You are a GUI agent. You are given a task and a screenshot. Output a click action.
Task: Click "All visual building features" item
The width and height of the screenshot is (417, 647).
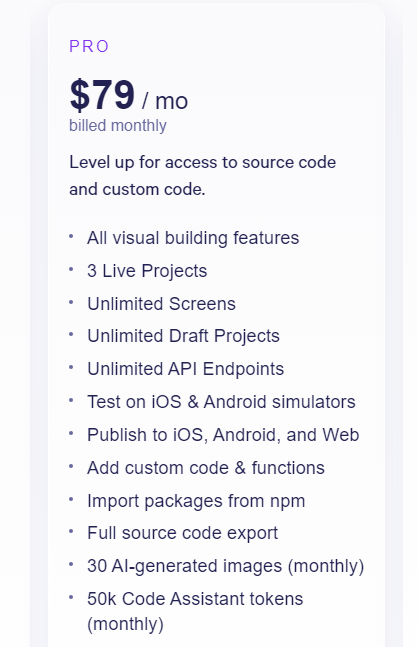point(193,238)
